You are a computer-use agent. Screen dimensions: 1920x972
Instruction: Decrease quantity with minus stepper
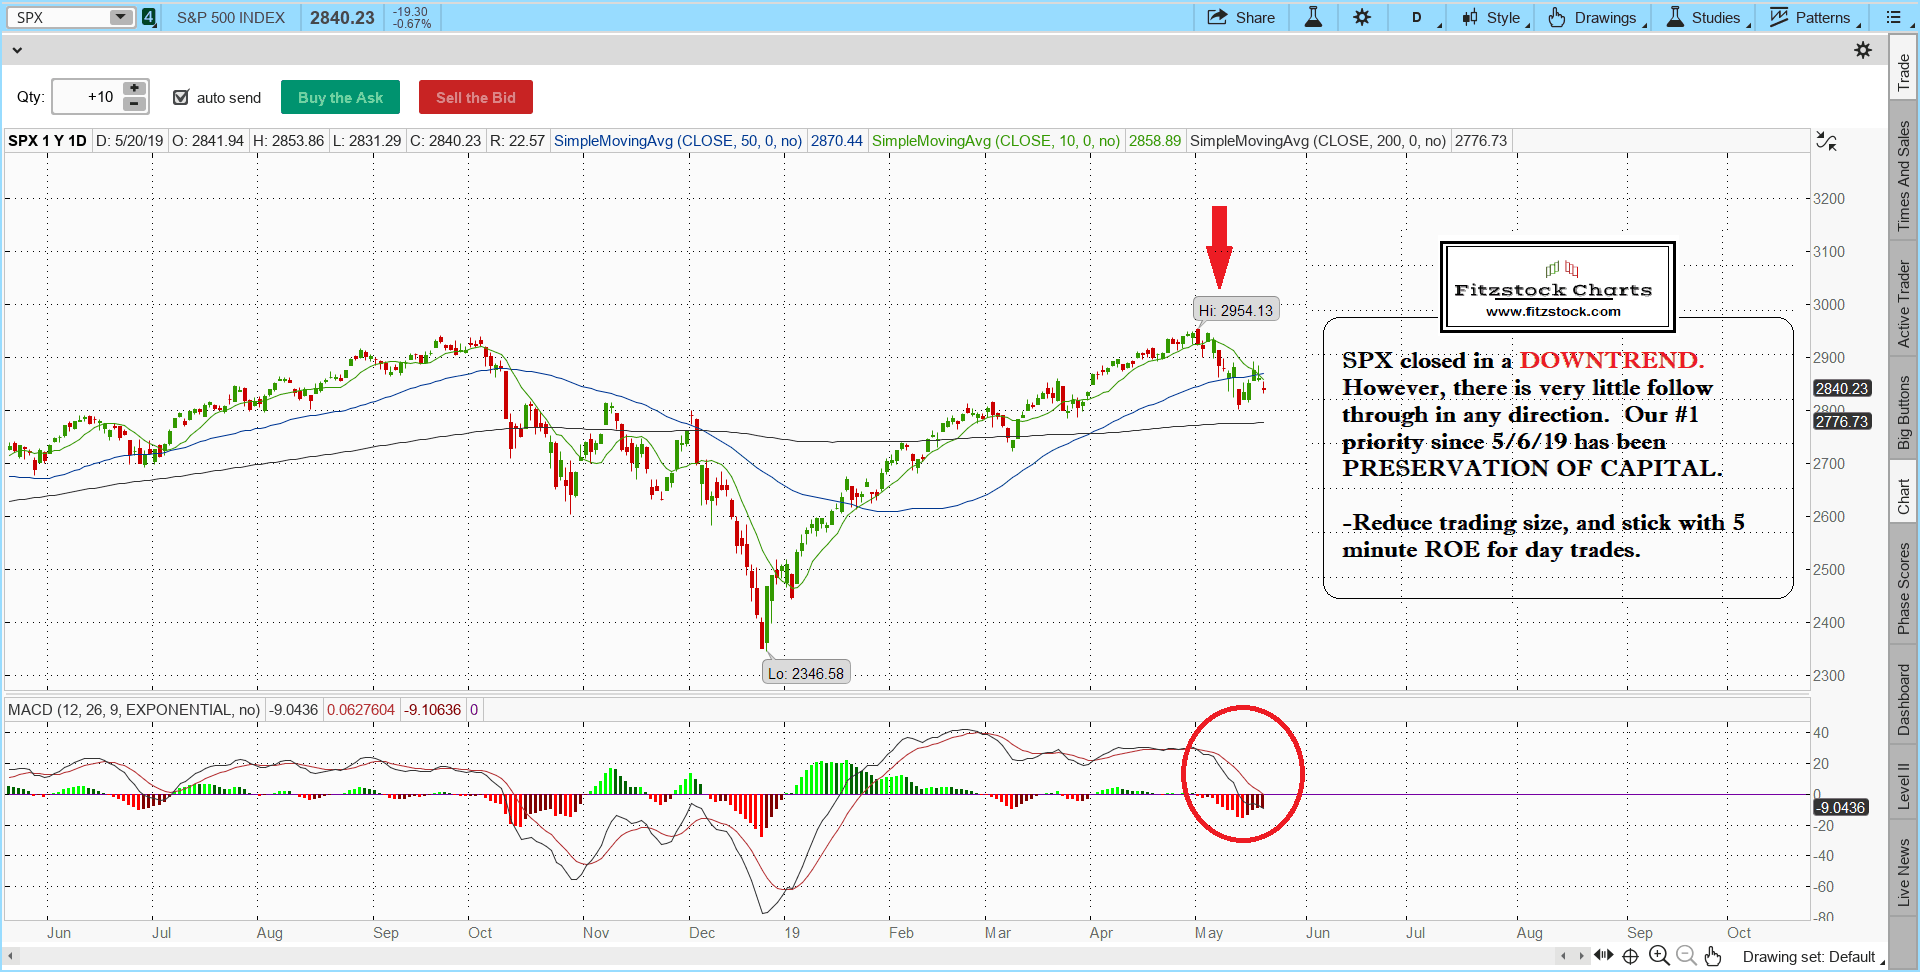click(134, 105)
